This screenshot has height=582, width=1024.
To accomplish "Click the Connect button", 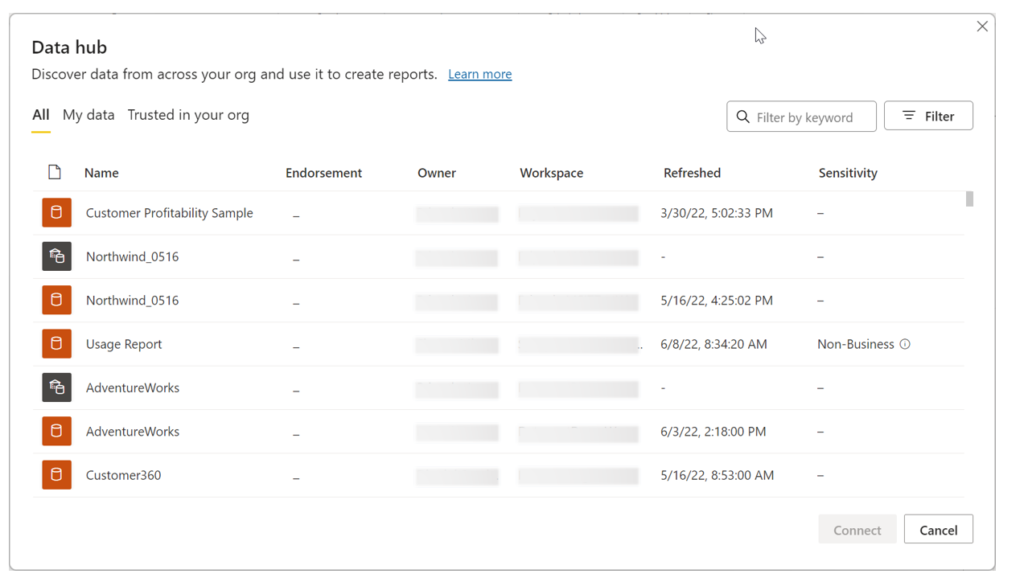I will [x=857, y=530].
